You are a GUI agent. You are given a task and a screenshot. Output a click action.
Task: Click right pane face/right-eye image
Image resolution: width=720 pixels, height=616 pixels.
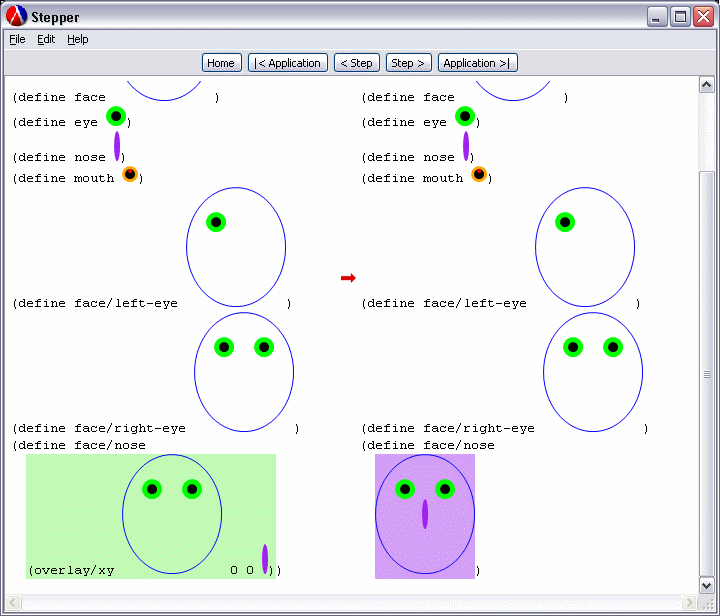pos(593,372)
